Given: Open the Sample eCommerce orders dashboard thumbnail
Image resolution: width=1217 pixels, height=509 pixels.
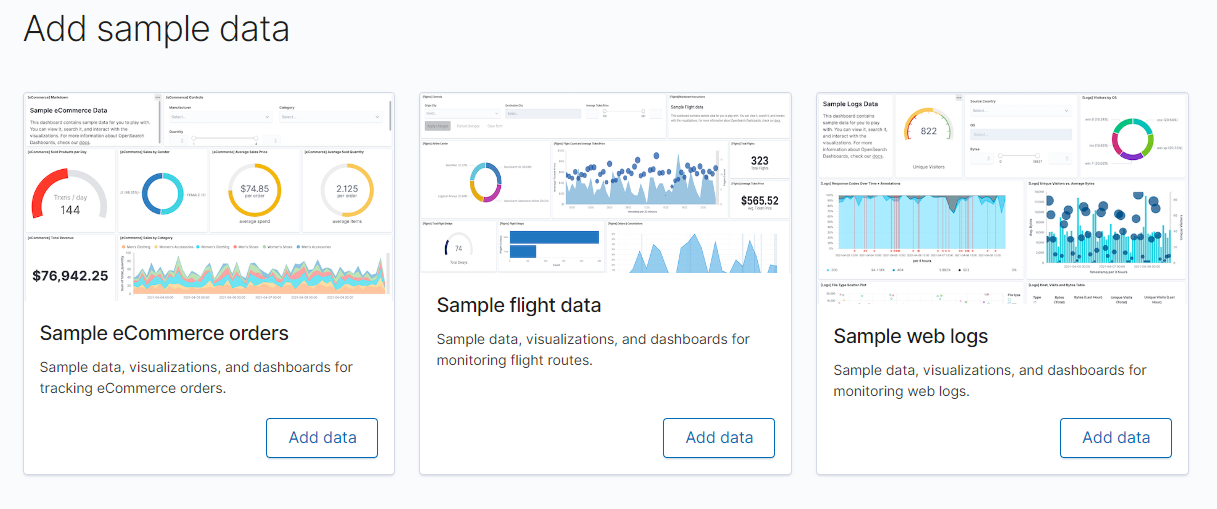Looking at the screenshot, I should [x=209, y=196].
